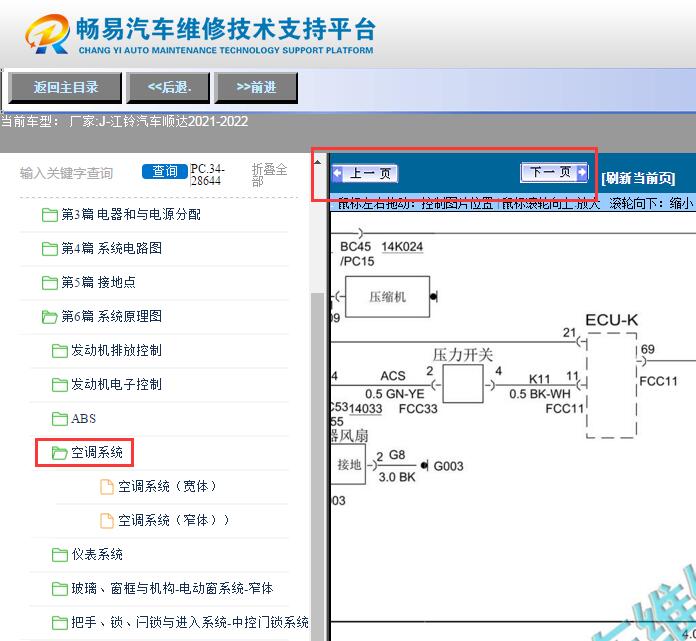Click folder icon beside 发动机排放控制
The height and width of the screenshot is (641, 696).
[x=59, y=351]
